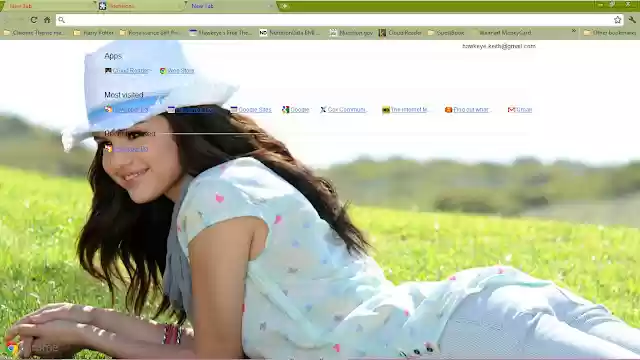Open The Internet M... most visited link
The width and height of the screenshot is (640, 360).
point(404,110)
